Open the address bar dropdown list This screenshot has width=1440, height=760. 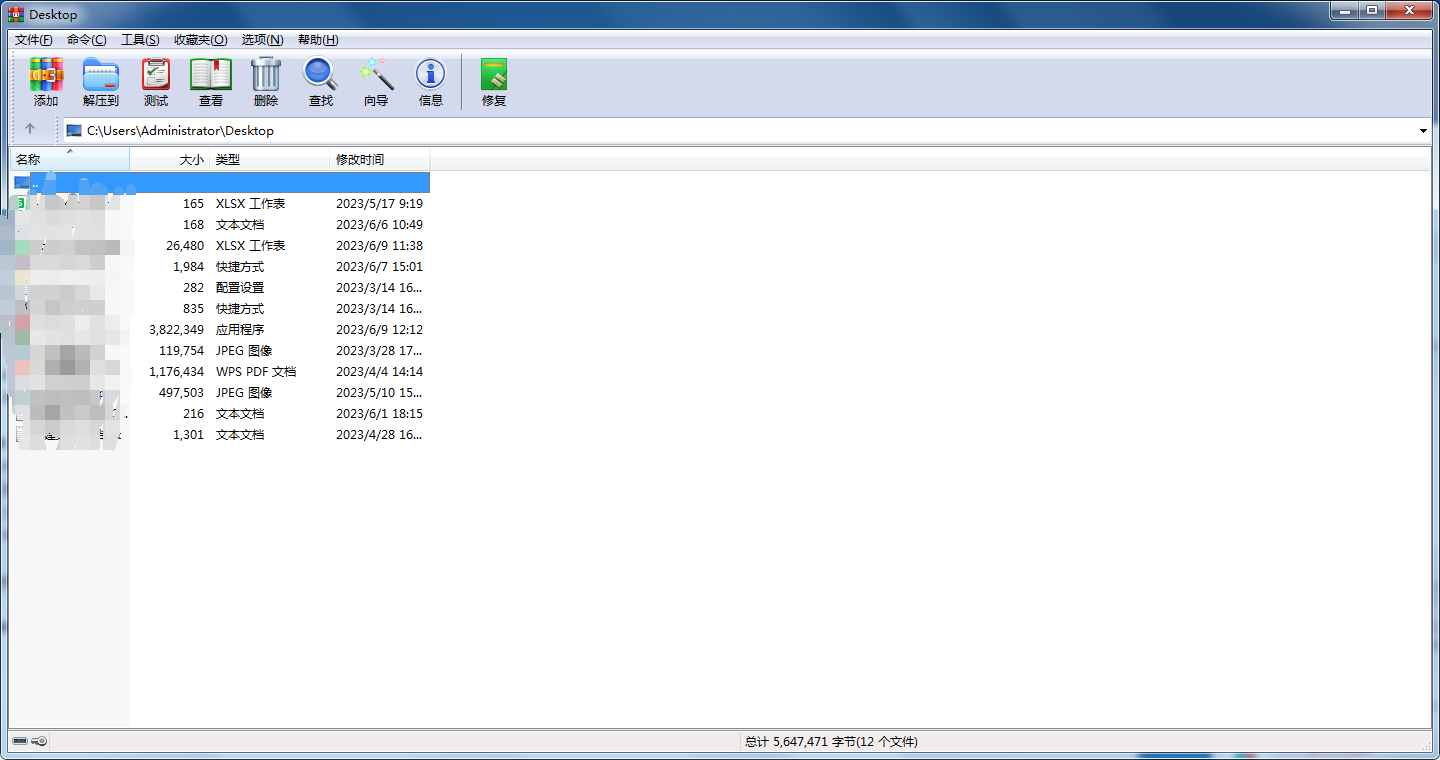[1422, 130]
